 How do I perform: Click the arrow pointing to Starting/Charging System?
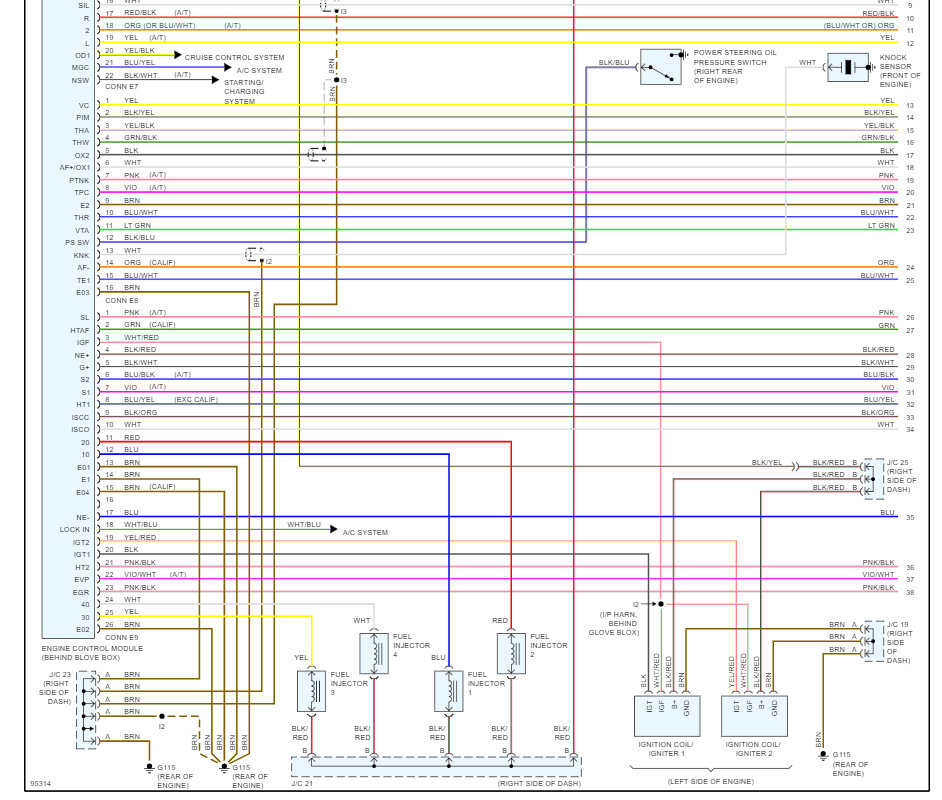click(x=216, y=79)
